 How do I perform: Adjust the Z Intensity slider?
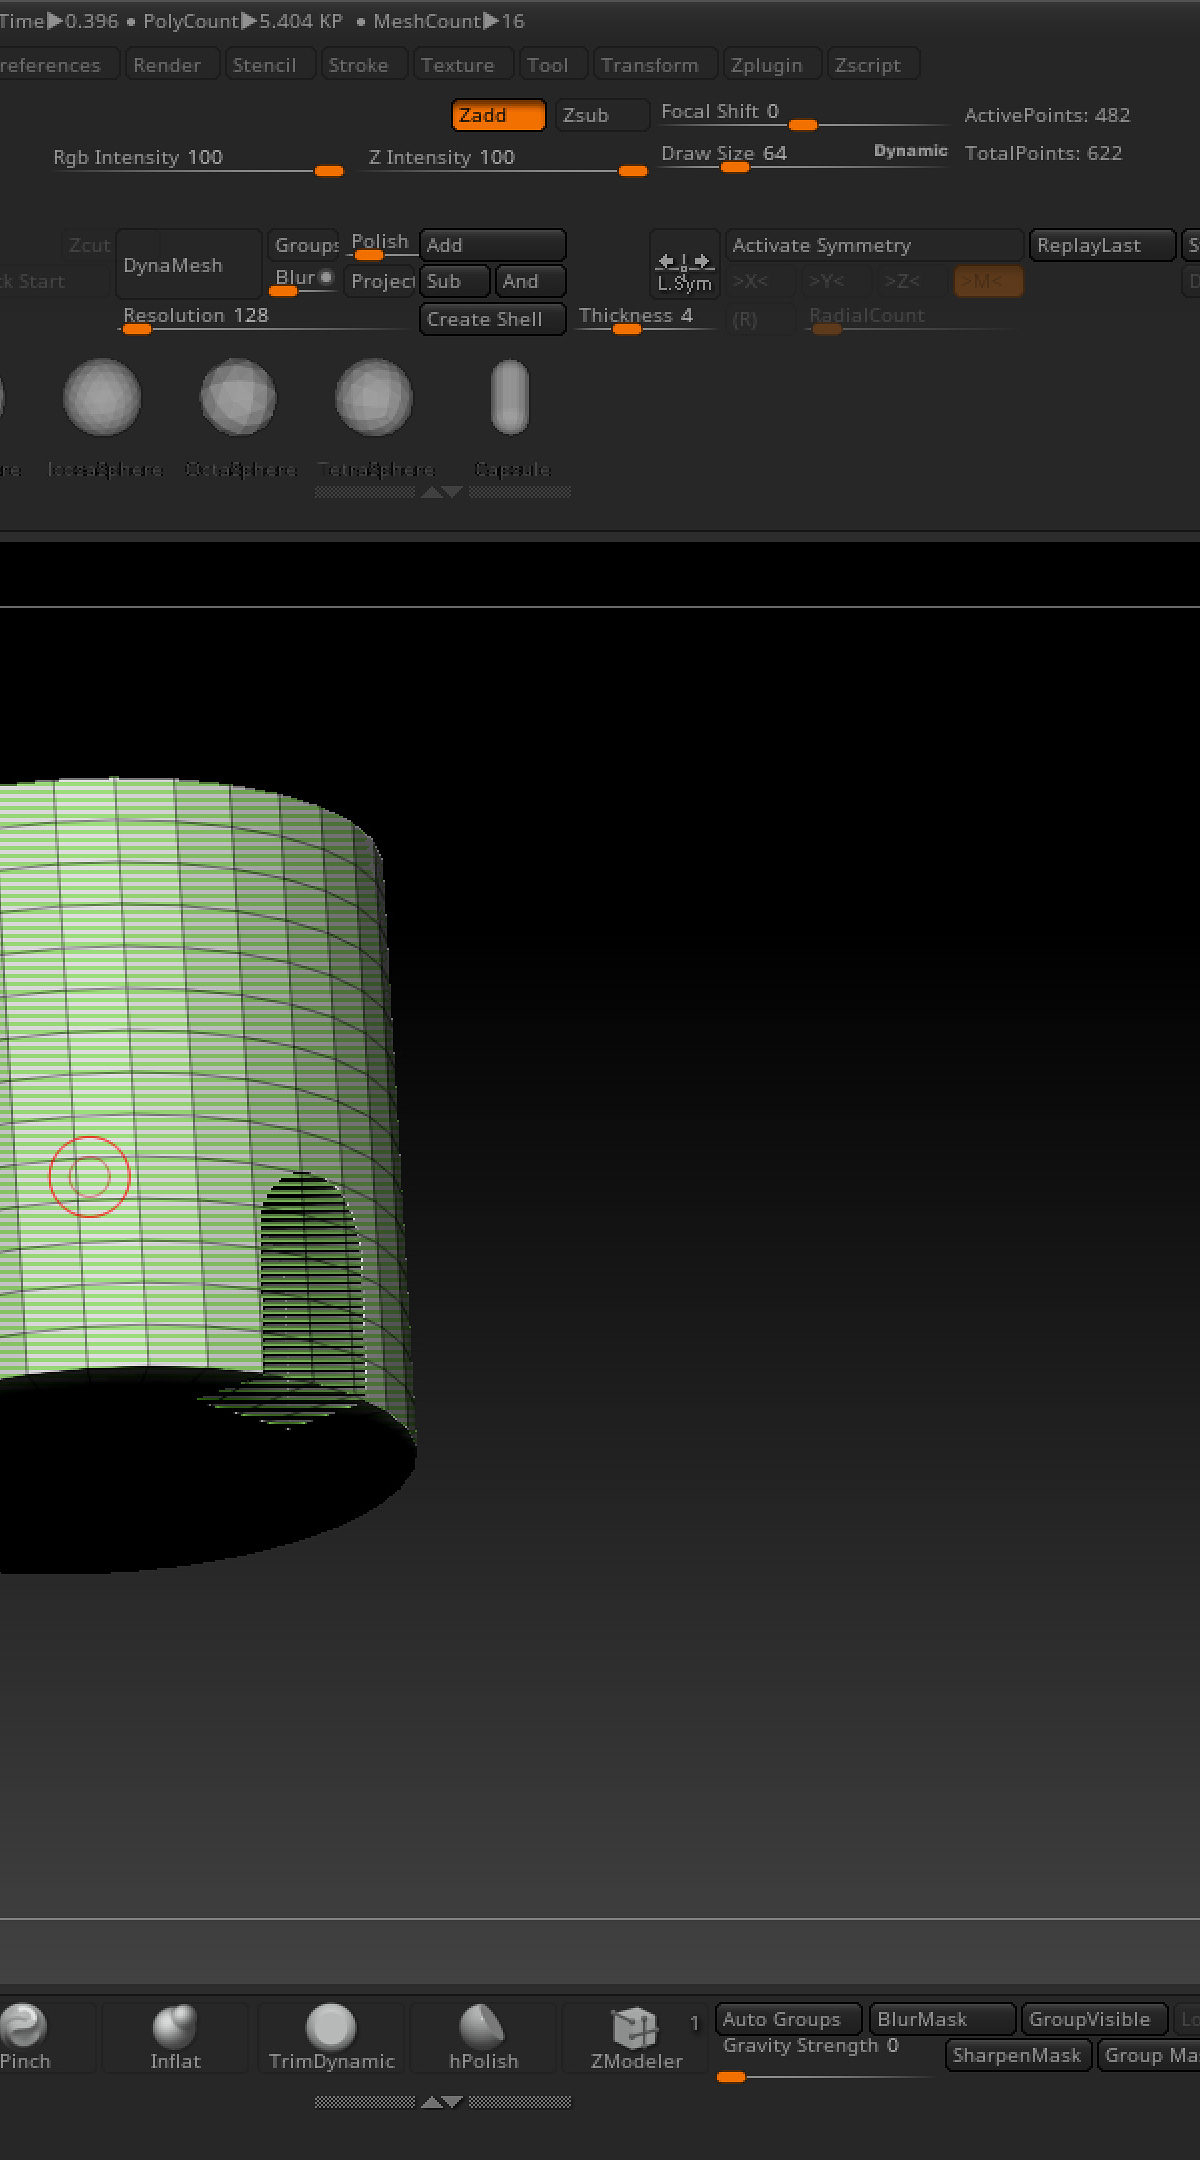point(503,160)
